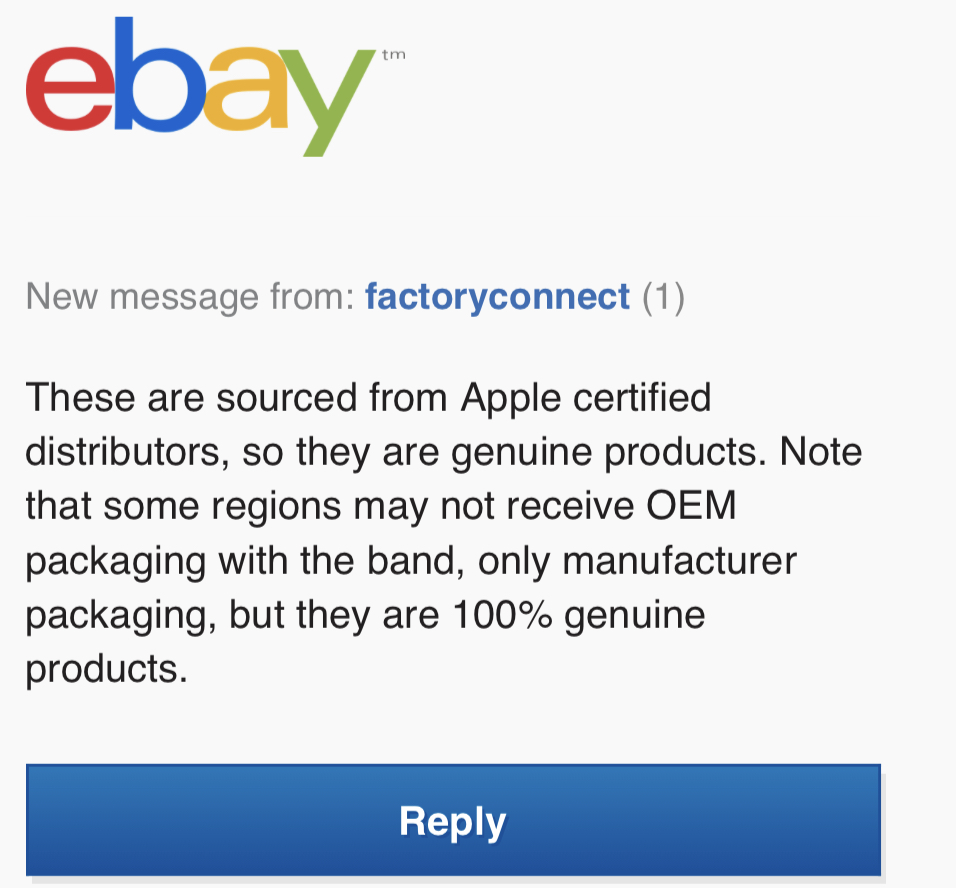Open the factoryconnect seller profile link
The width and height of the screenshot is (956, 888).
point(497,297)
